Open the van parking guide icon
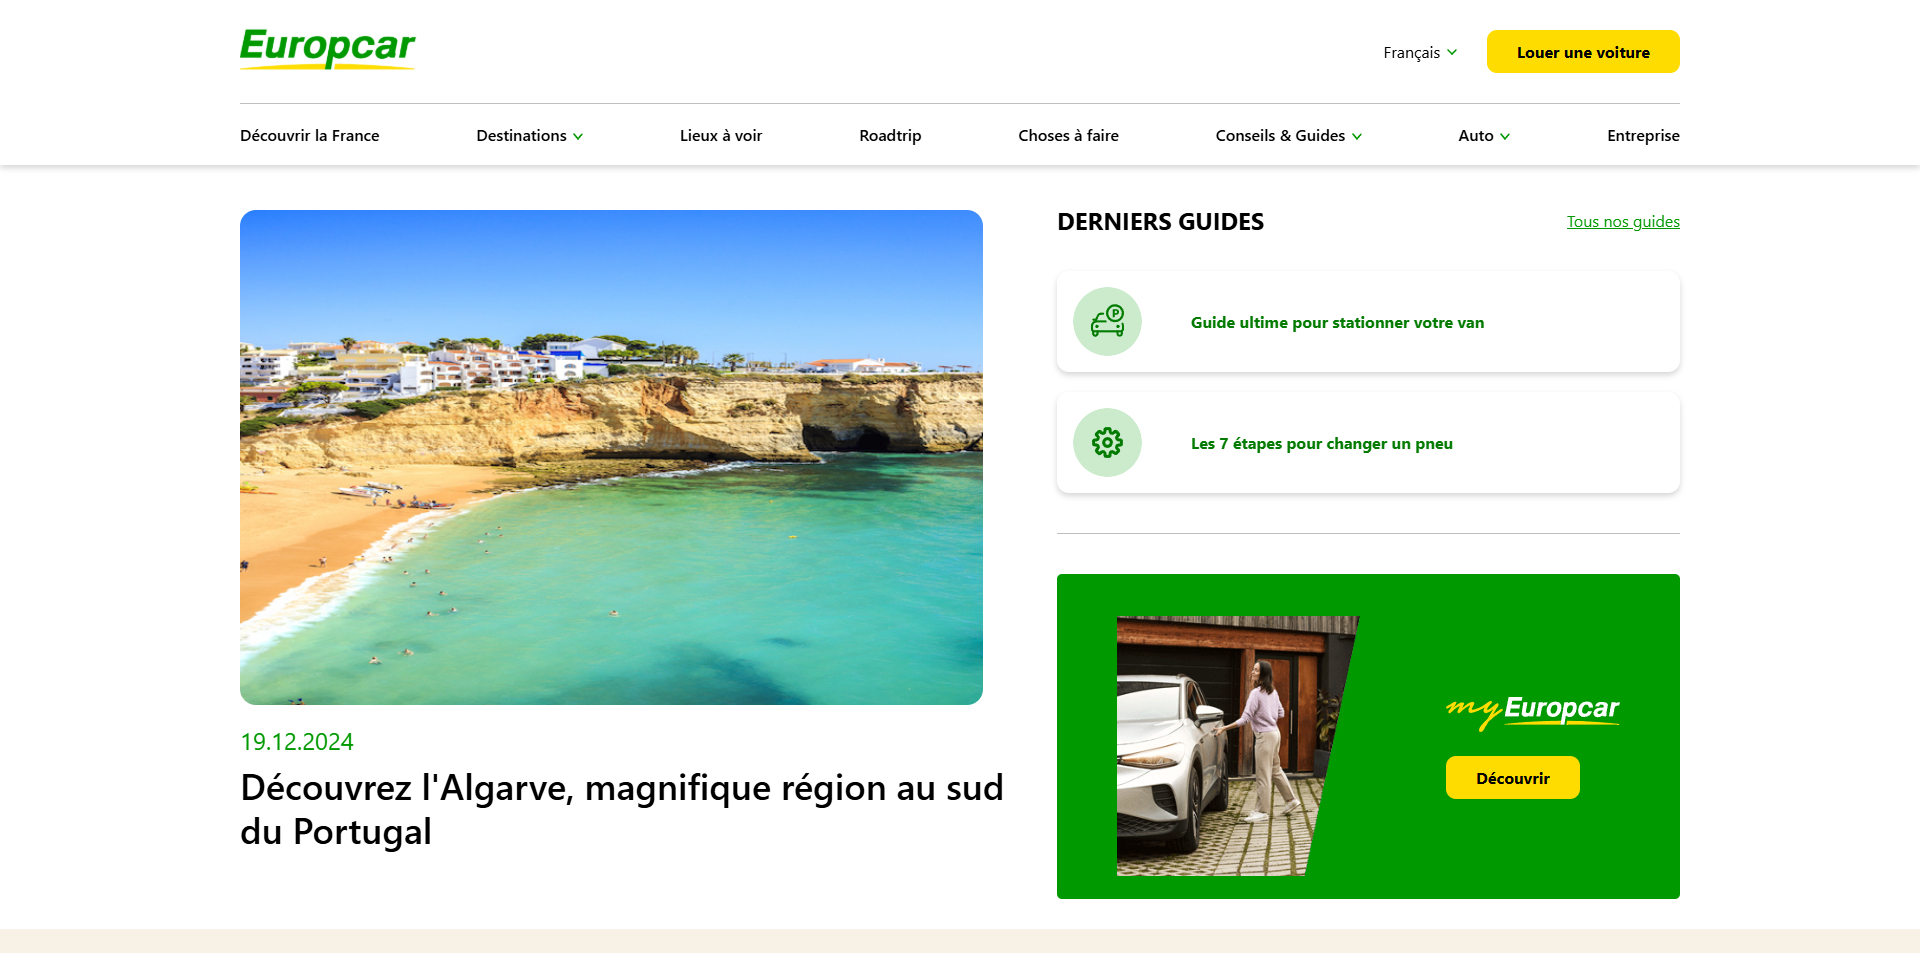 click(1107, 322)
